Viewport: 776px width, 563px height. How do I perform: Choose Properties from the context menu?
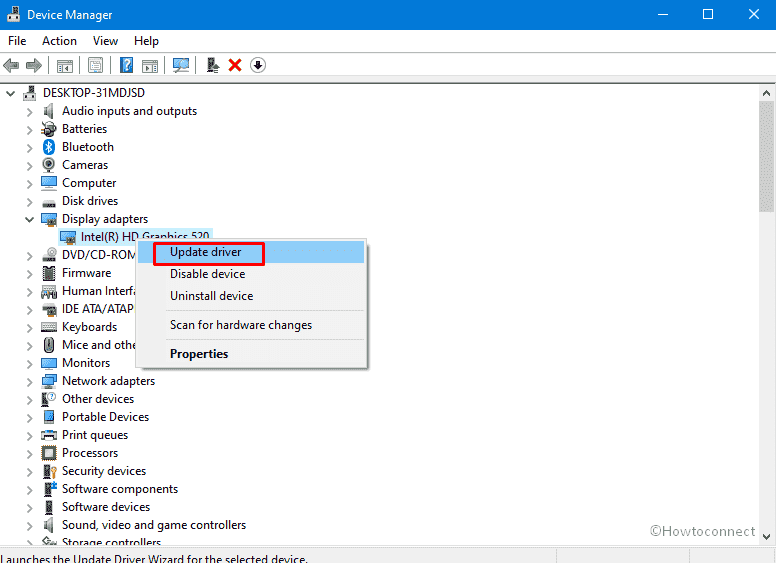tap(251, 354)
